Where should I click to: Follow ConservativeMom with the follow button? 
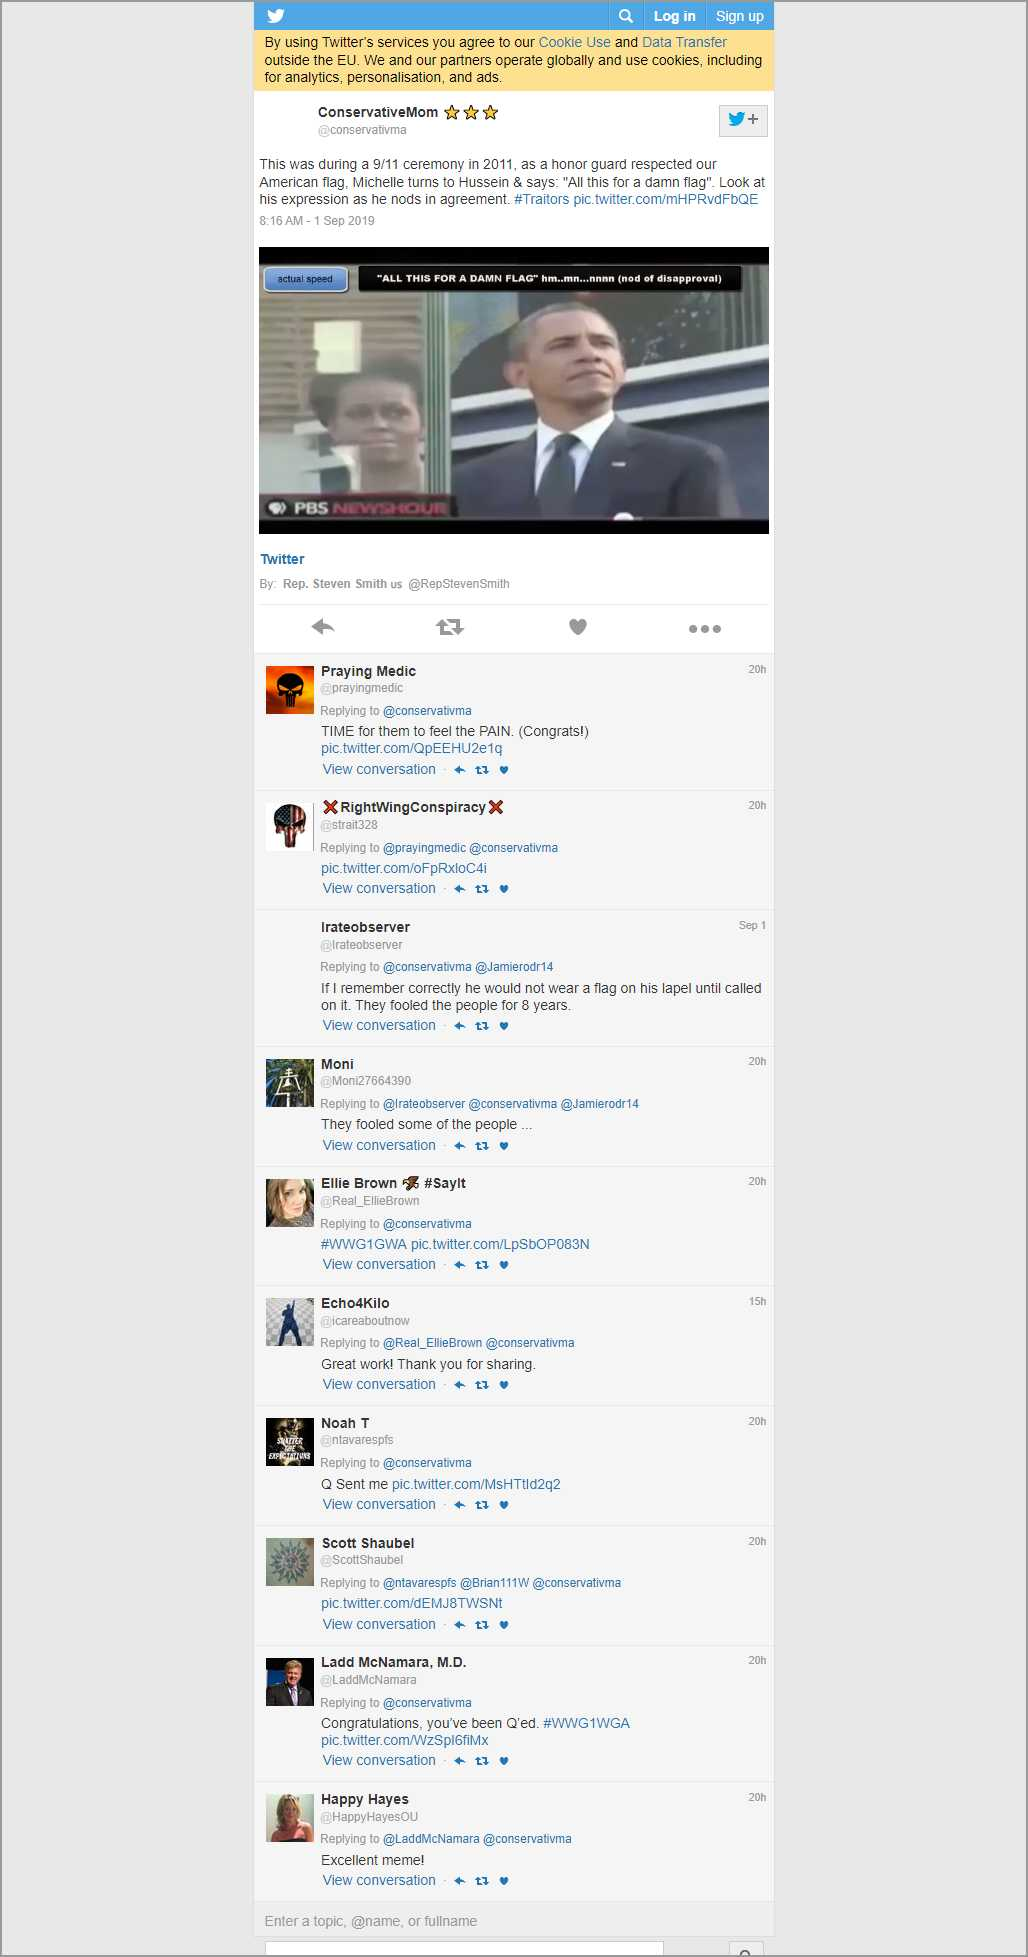[x=743, y=120]
